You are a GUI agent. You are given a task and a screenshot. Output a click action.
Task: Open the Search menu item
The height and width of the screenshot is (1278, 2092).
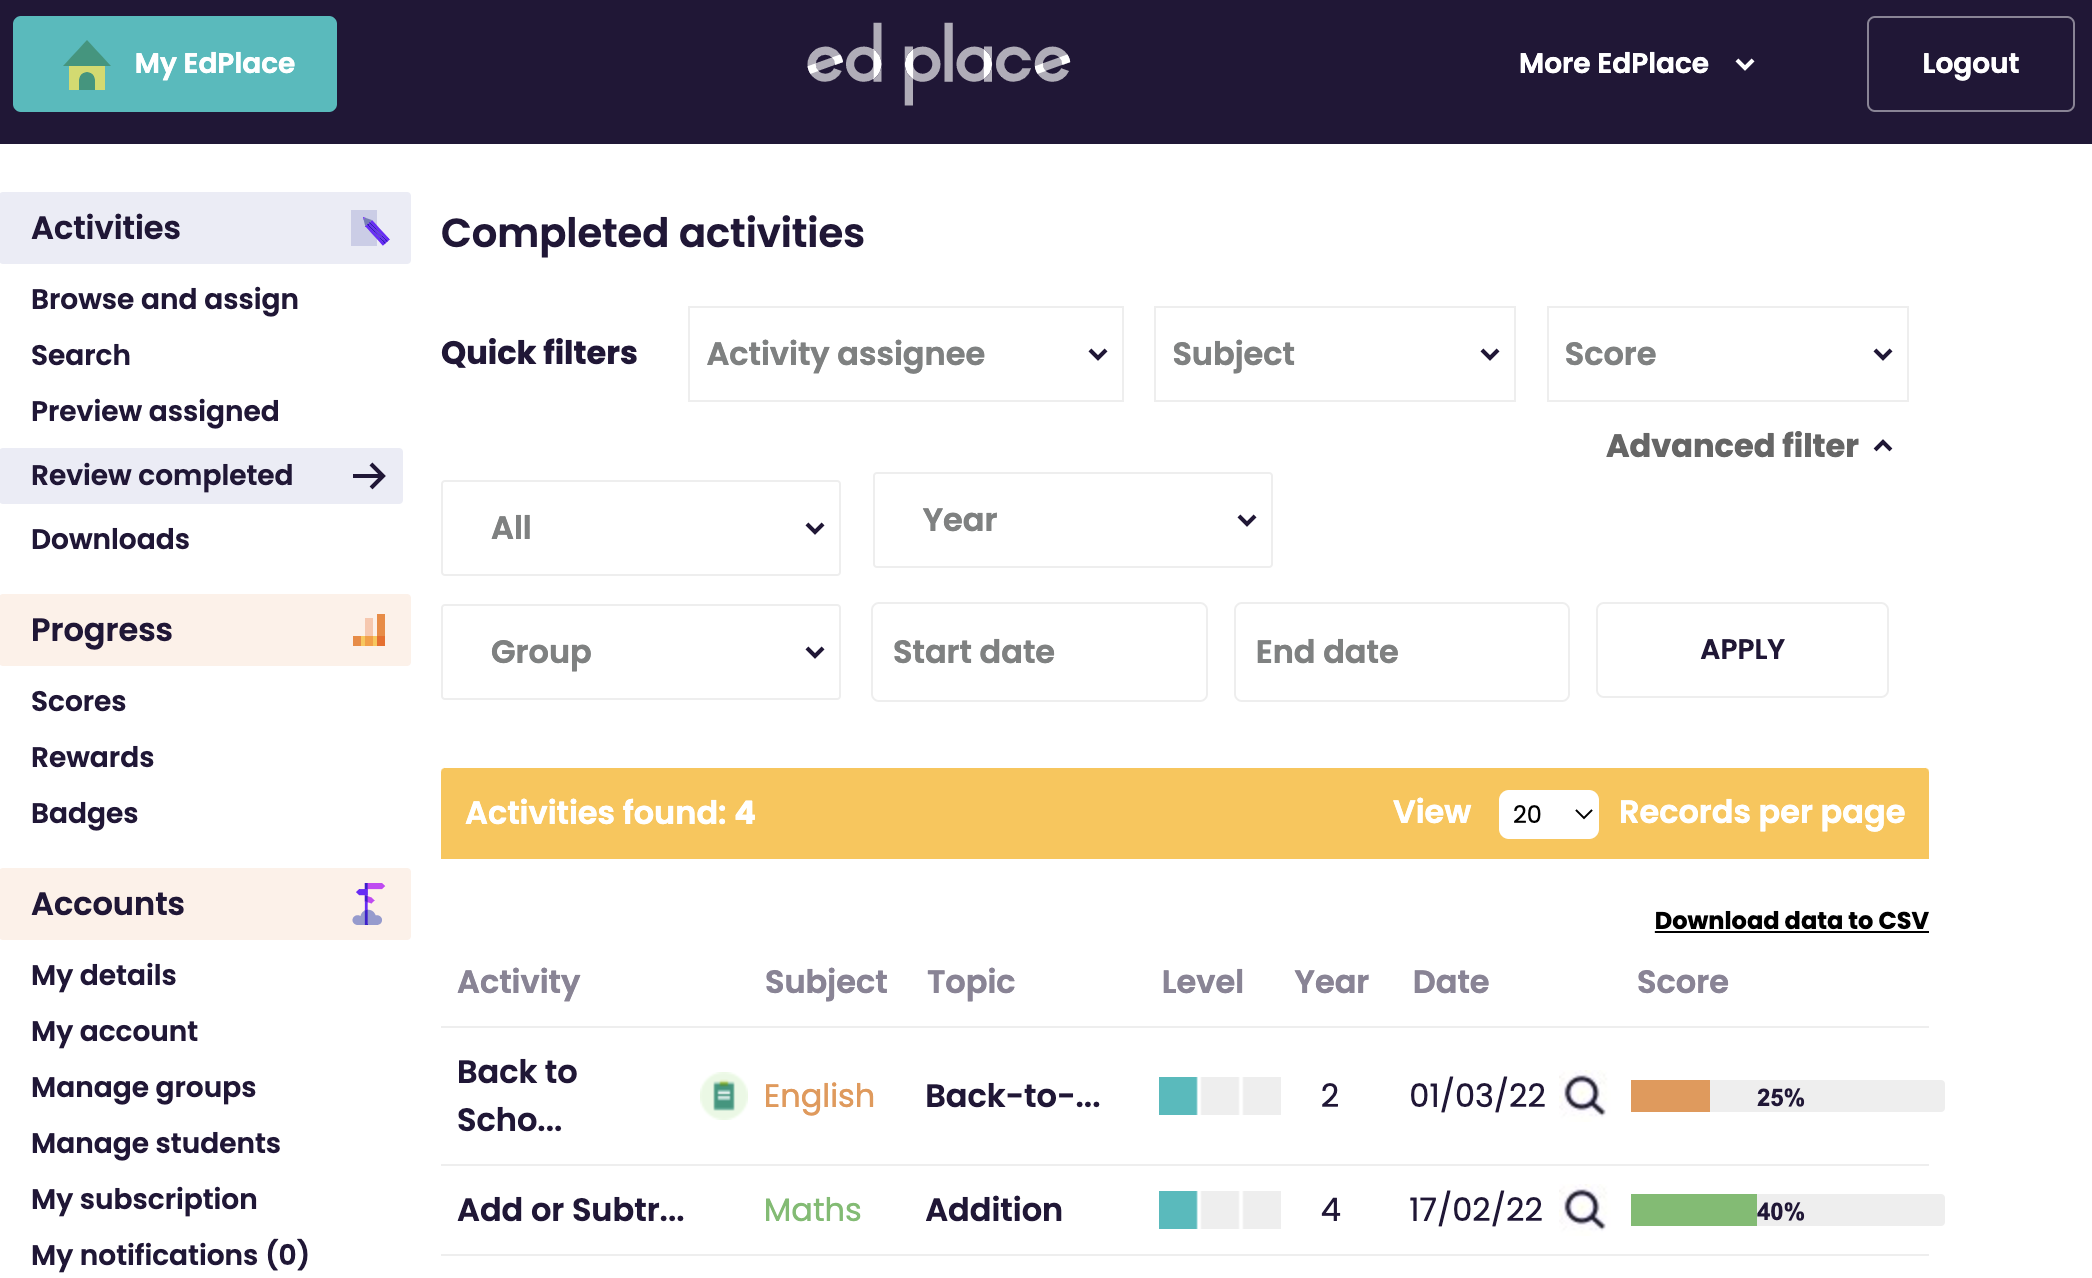81,356
